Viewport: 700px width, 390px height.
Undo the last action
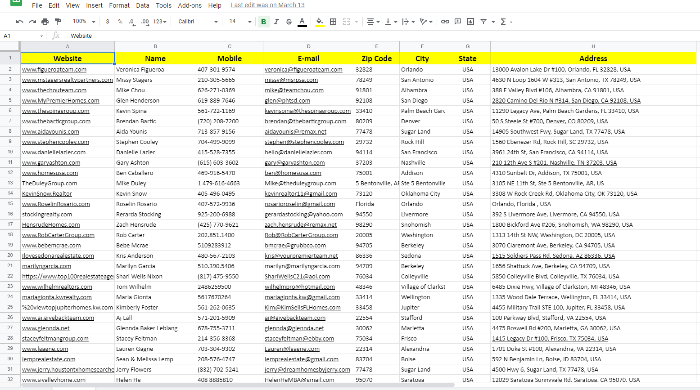click(x=19, y=21)
